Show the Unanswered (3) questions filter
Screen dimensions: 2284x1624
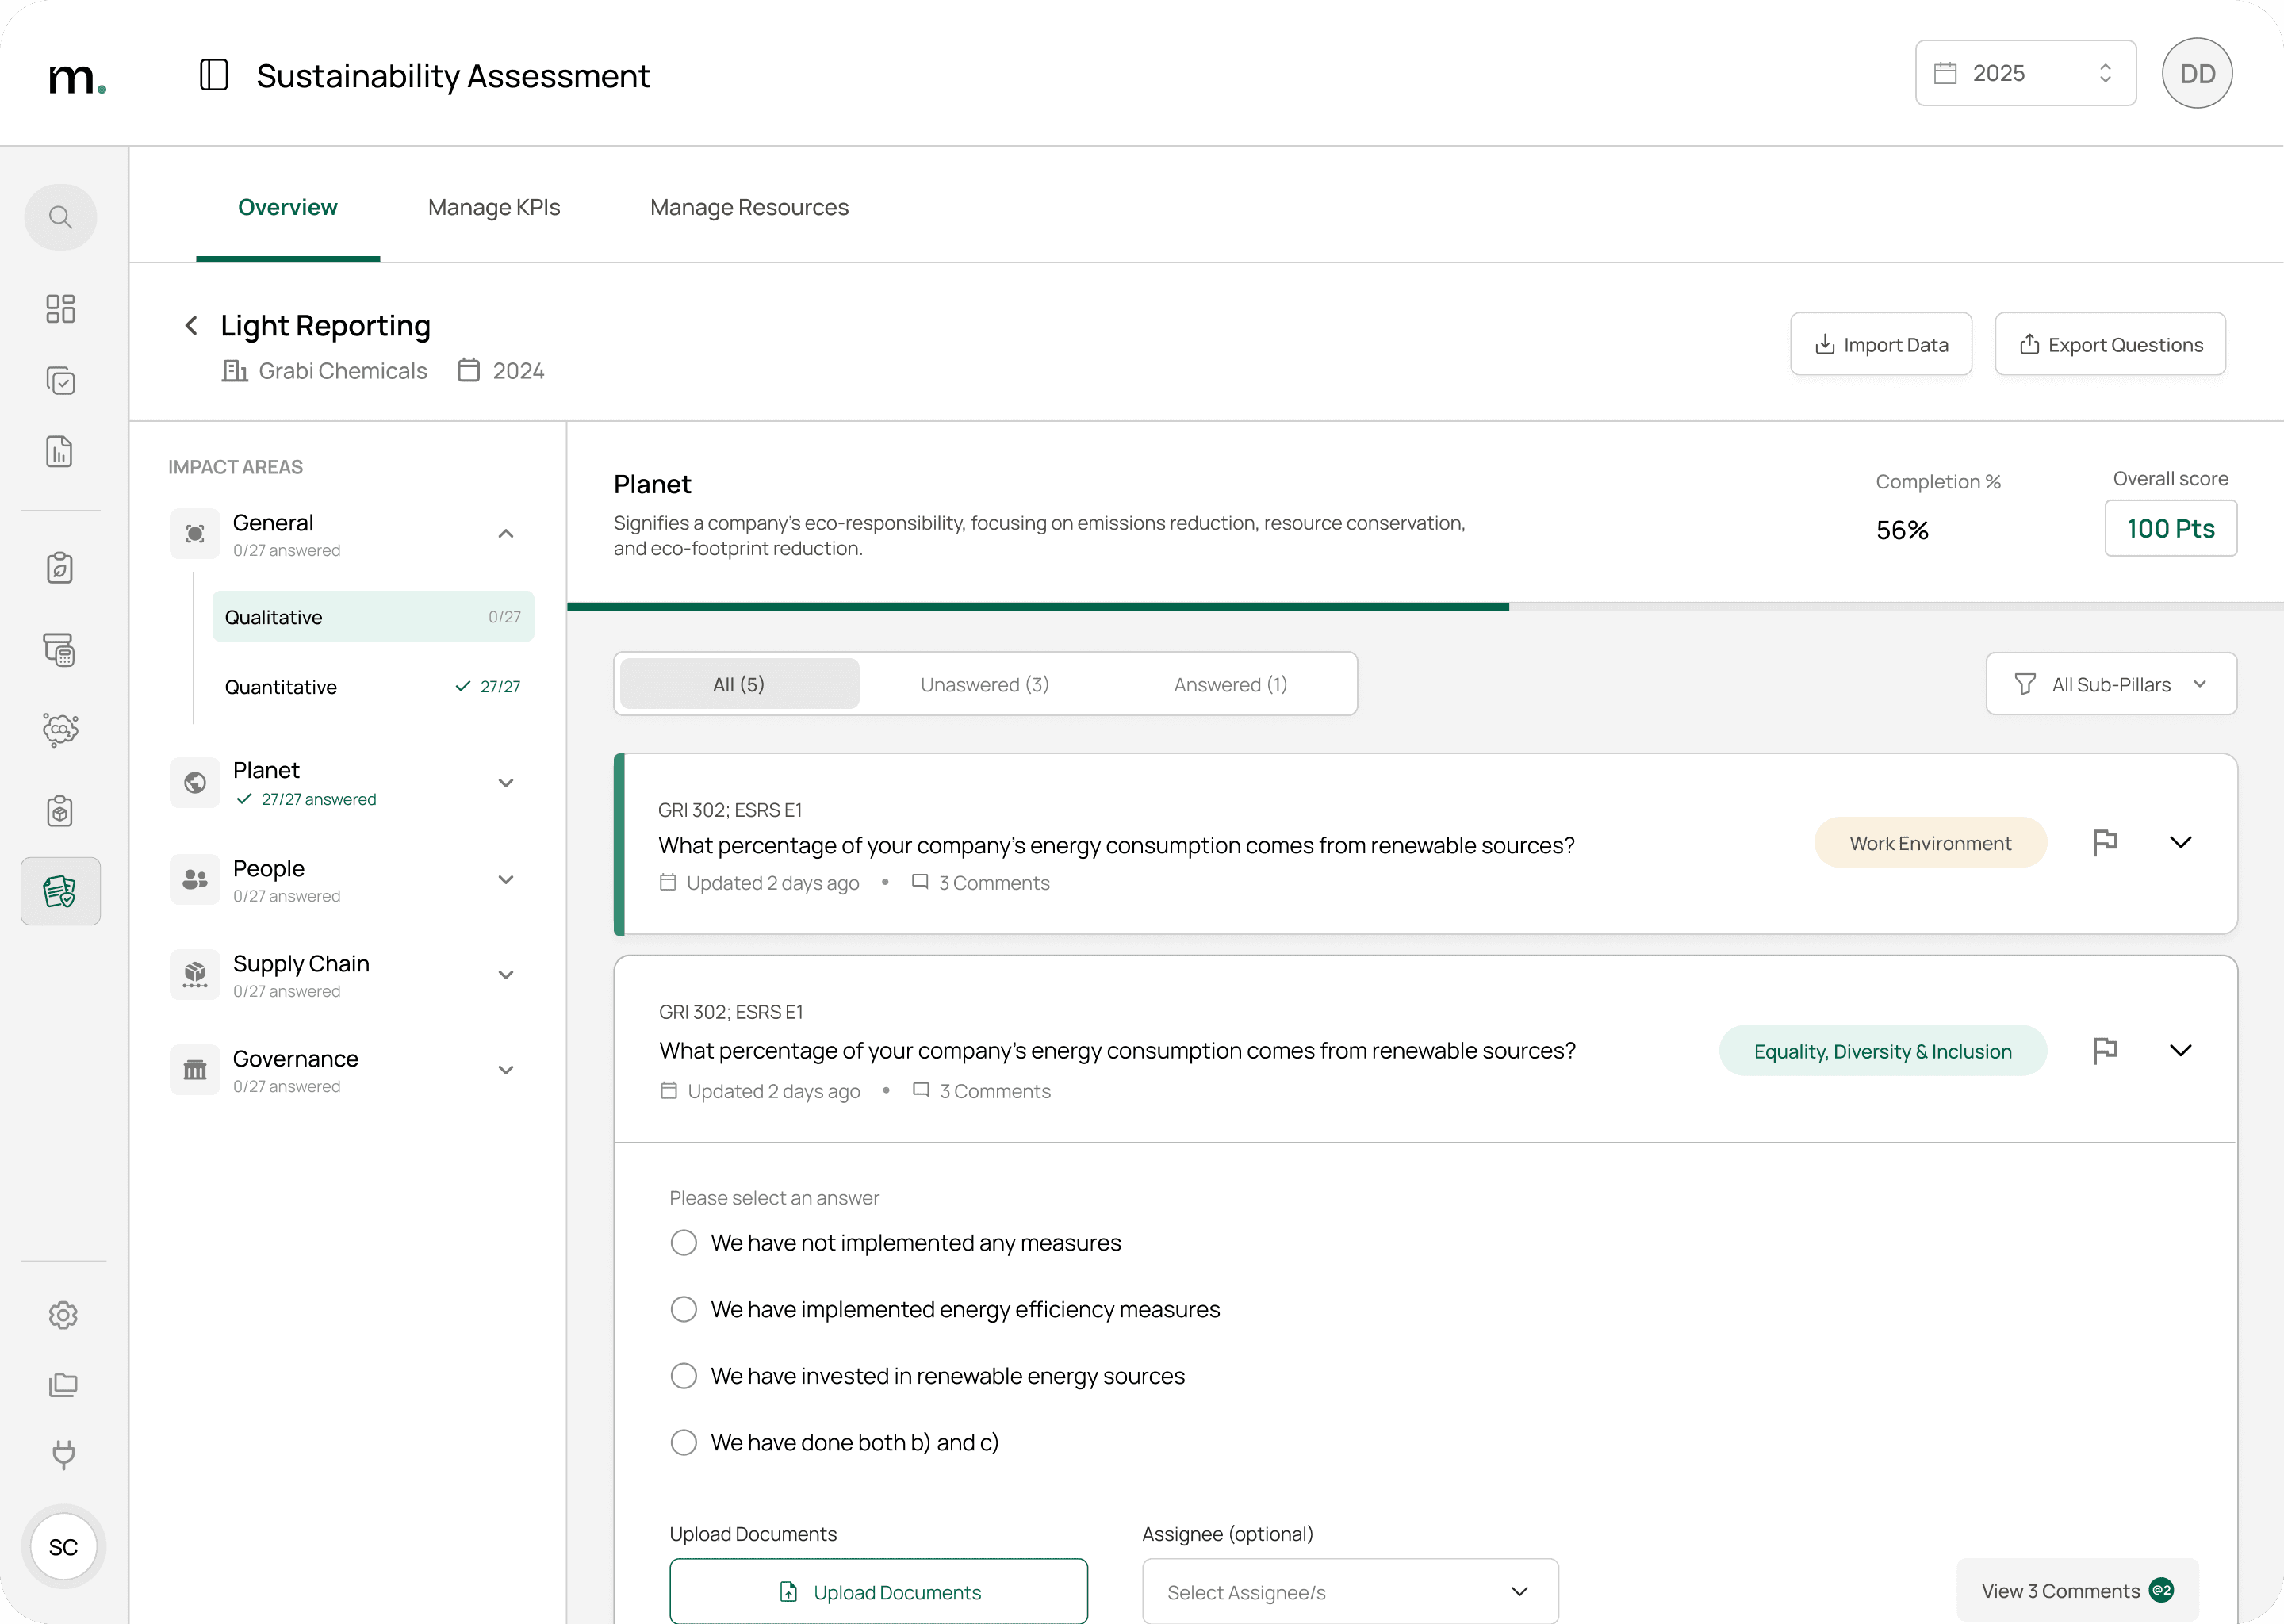984,684
